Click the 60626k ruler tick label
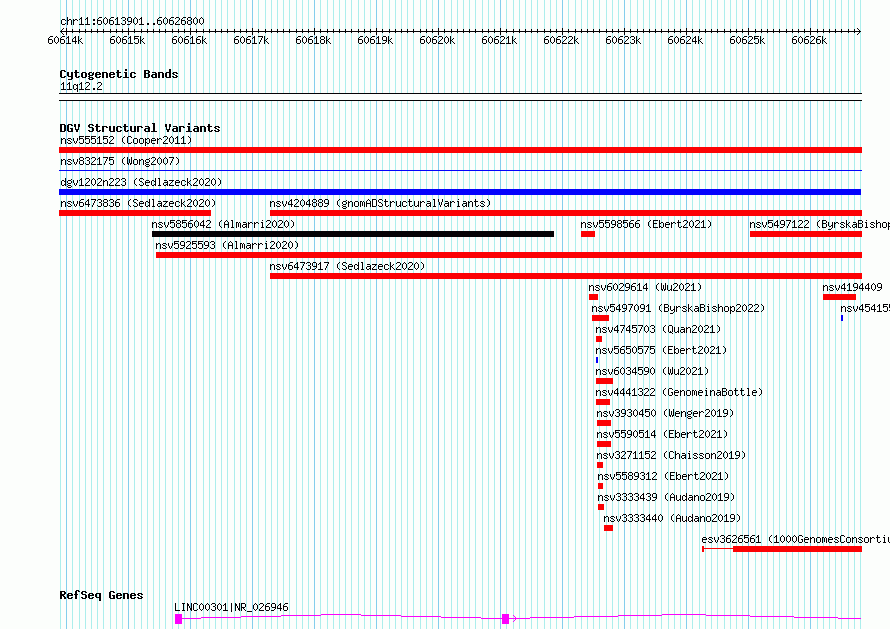Screen dimensions: 890x629 [x=809, y=41]
